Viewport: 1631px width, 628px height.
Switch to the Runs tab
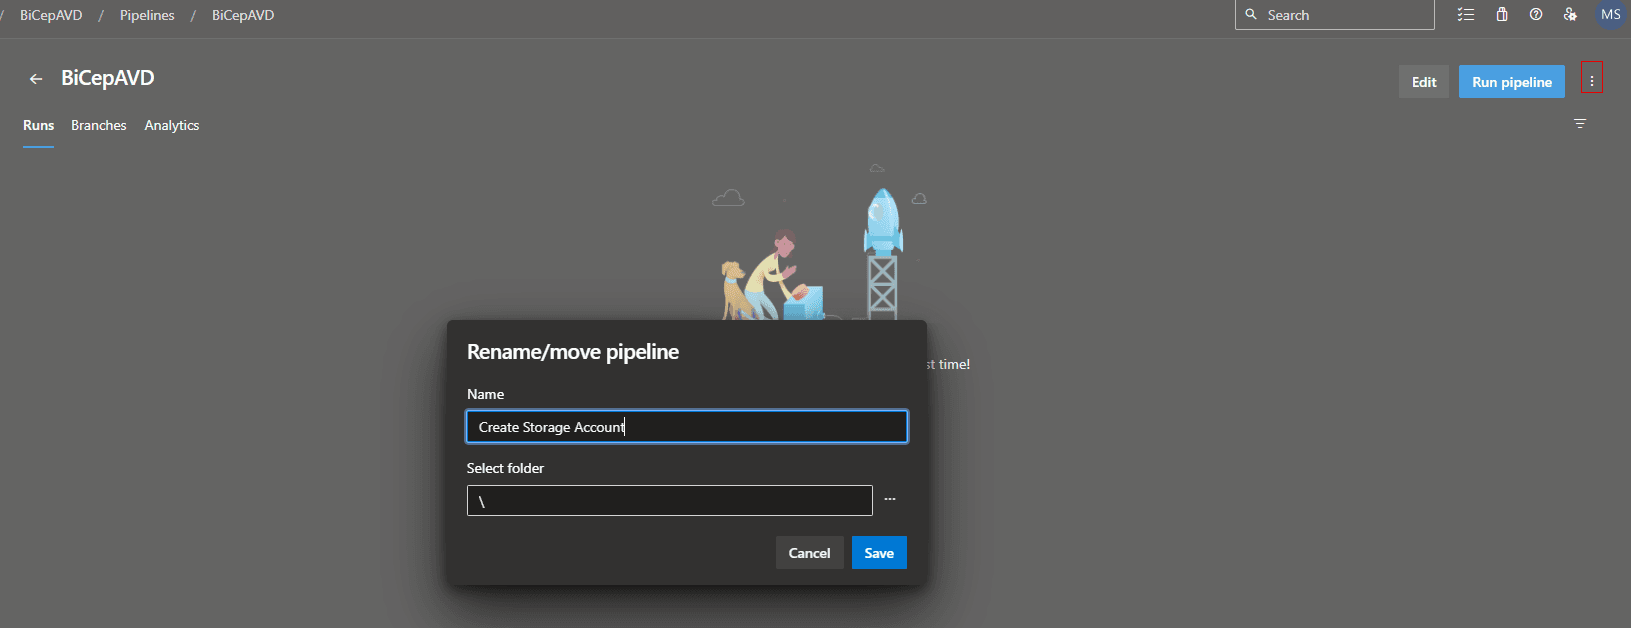(39, 125)
